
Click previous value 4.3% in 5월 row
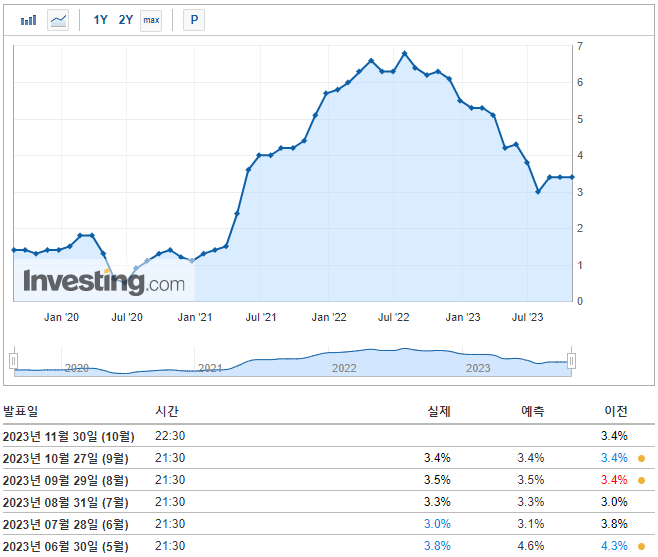[x=614, y=546]
